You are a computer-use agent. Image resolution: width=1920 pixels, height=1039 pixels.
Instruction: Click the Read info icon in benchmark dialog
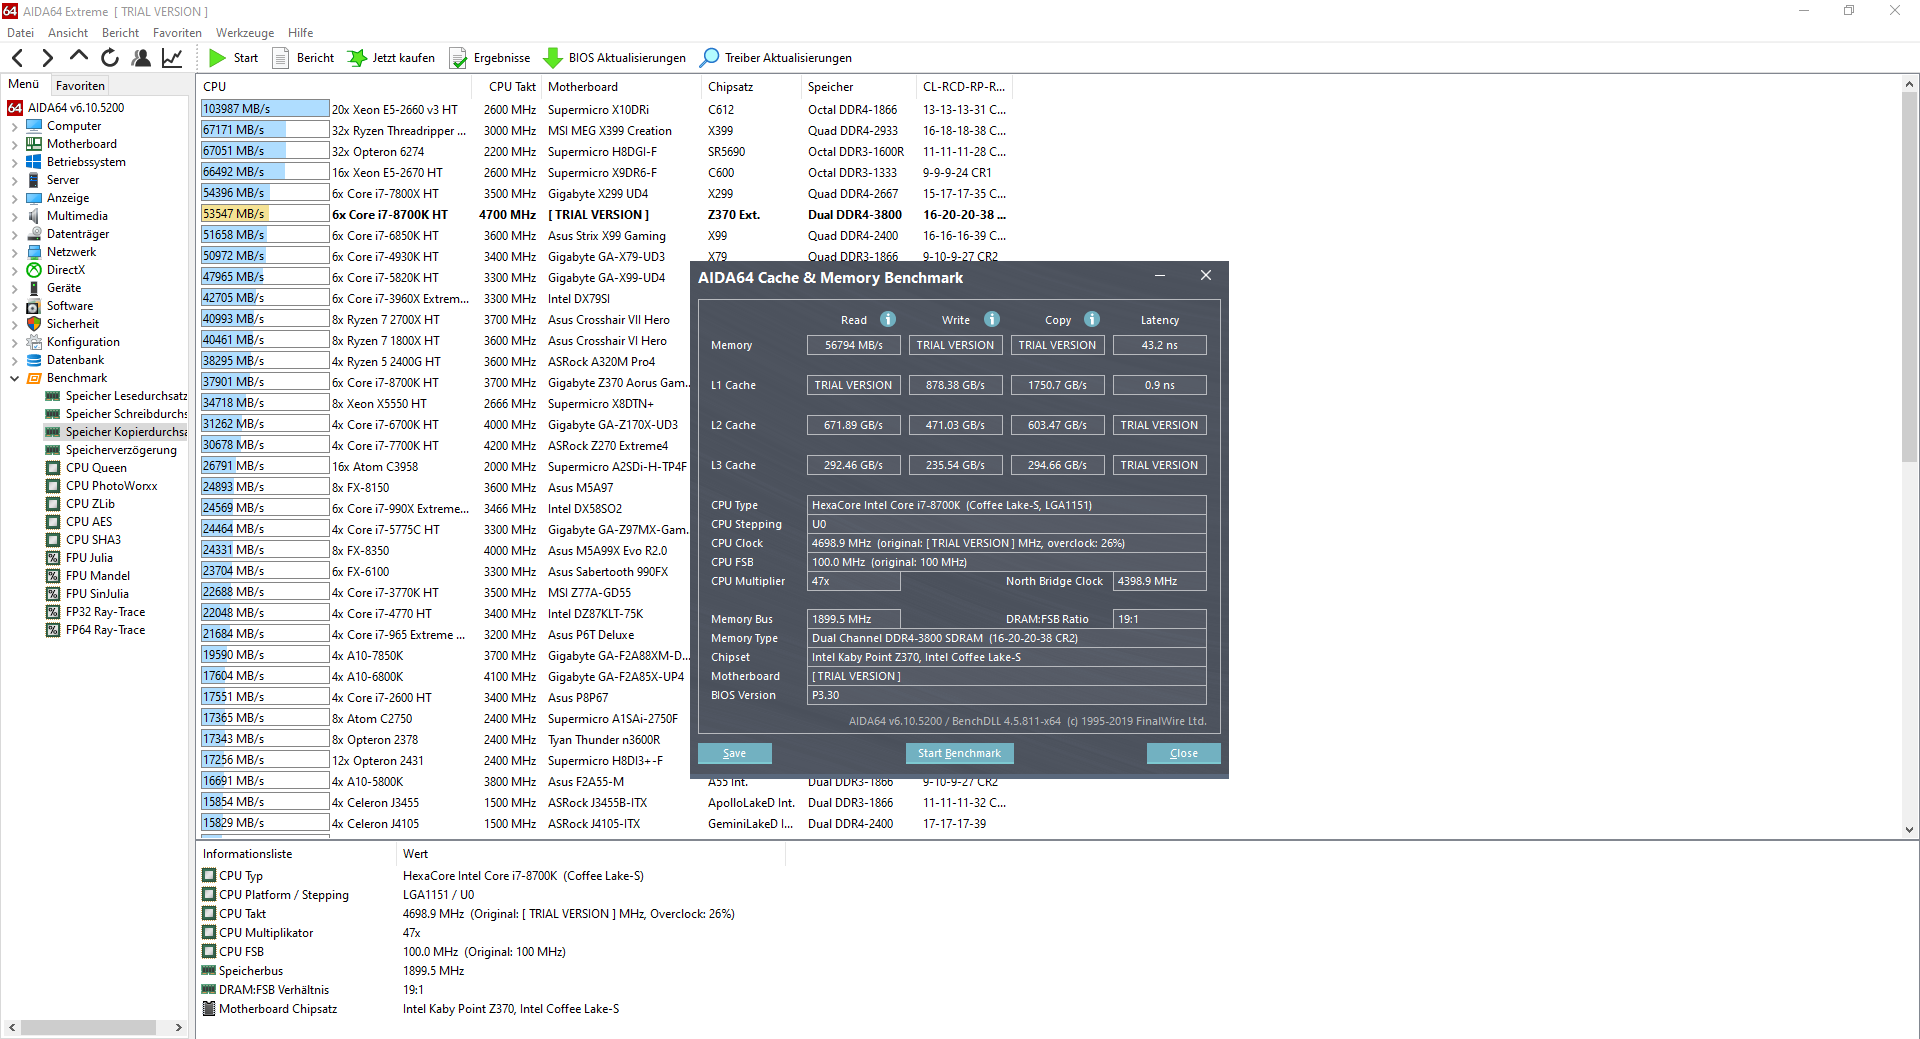pyautogui.click(x=888, y=319)
